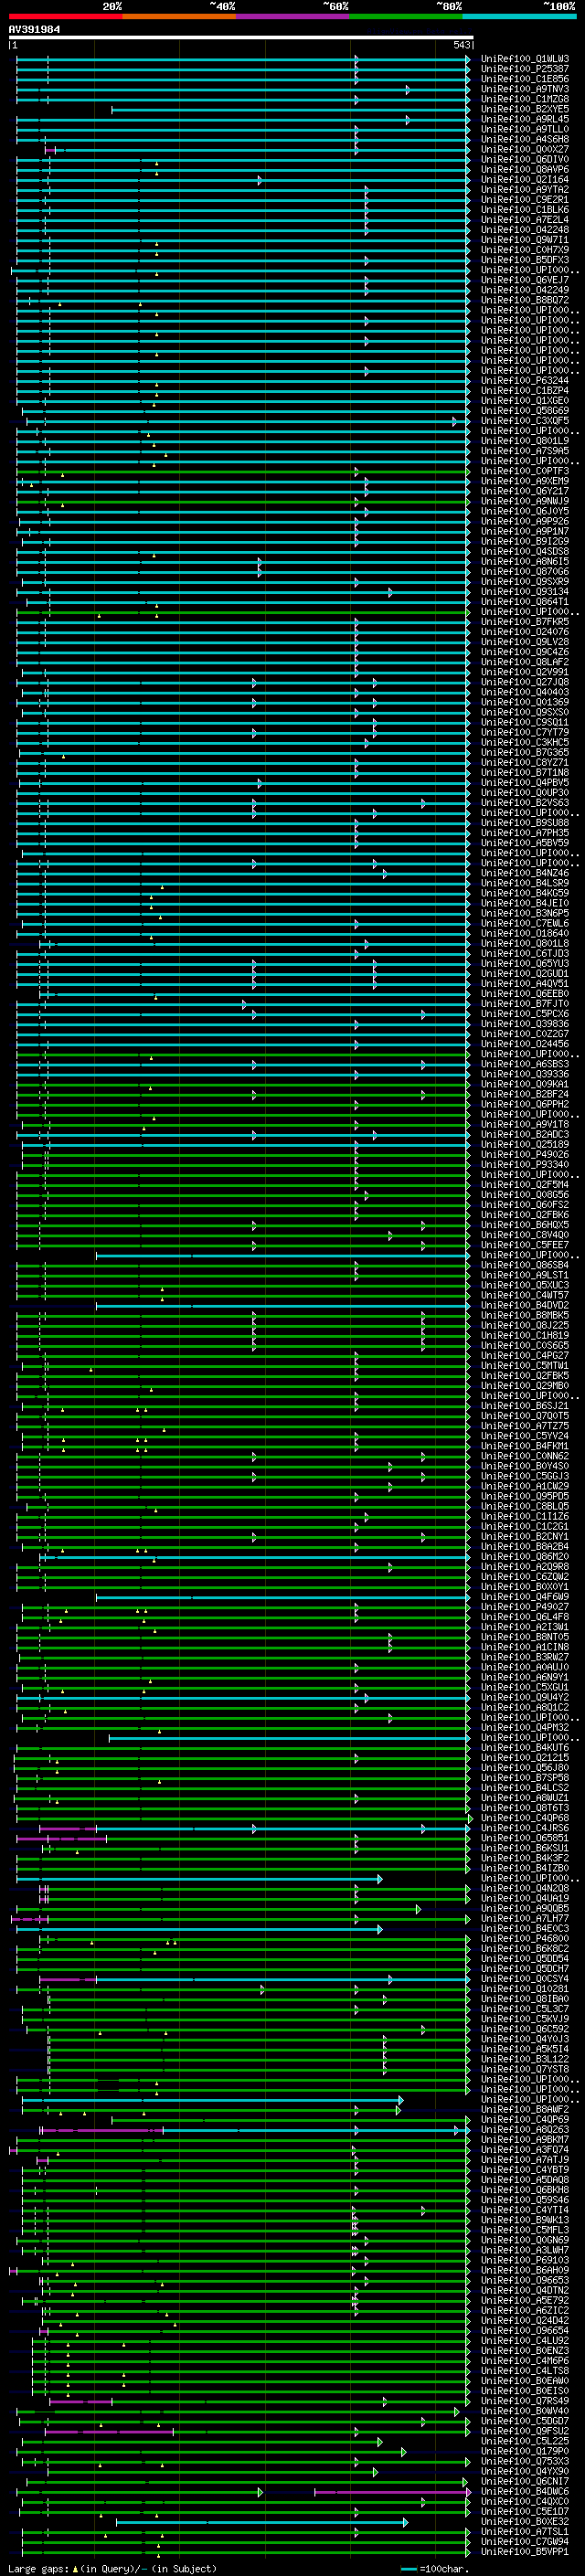This screenshot has height=2576, width=585.
Task: Select the UniRef100_Q40403 label
Action: tap(524, 692)
